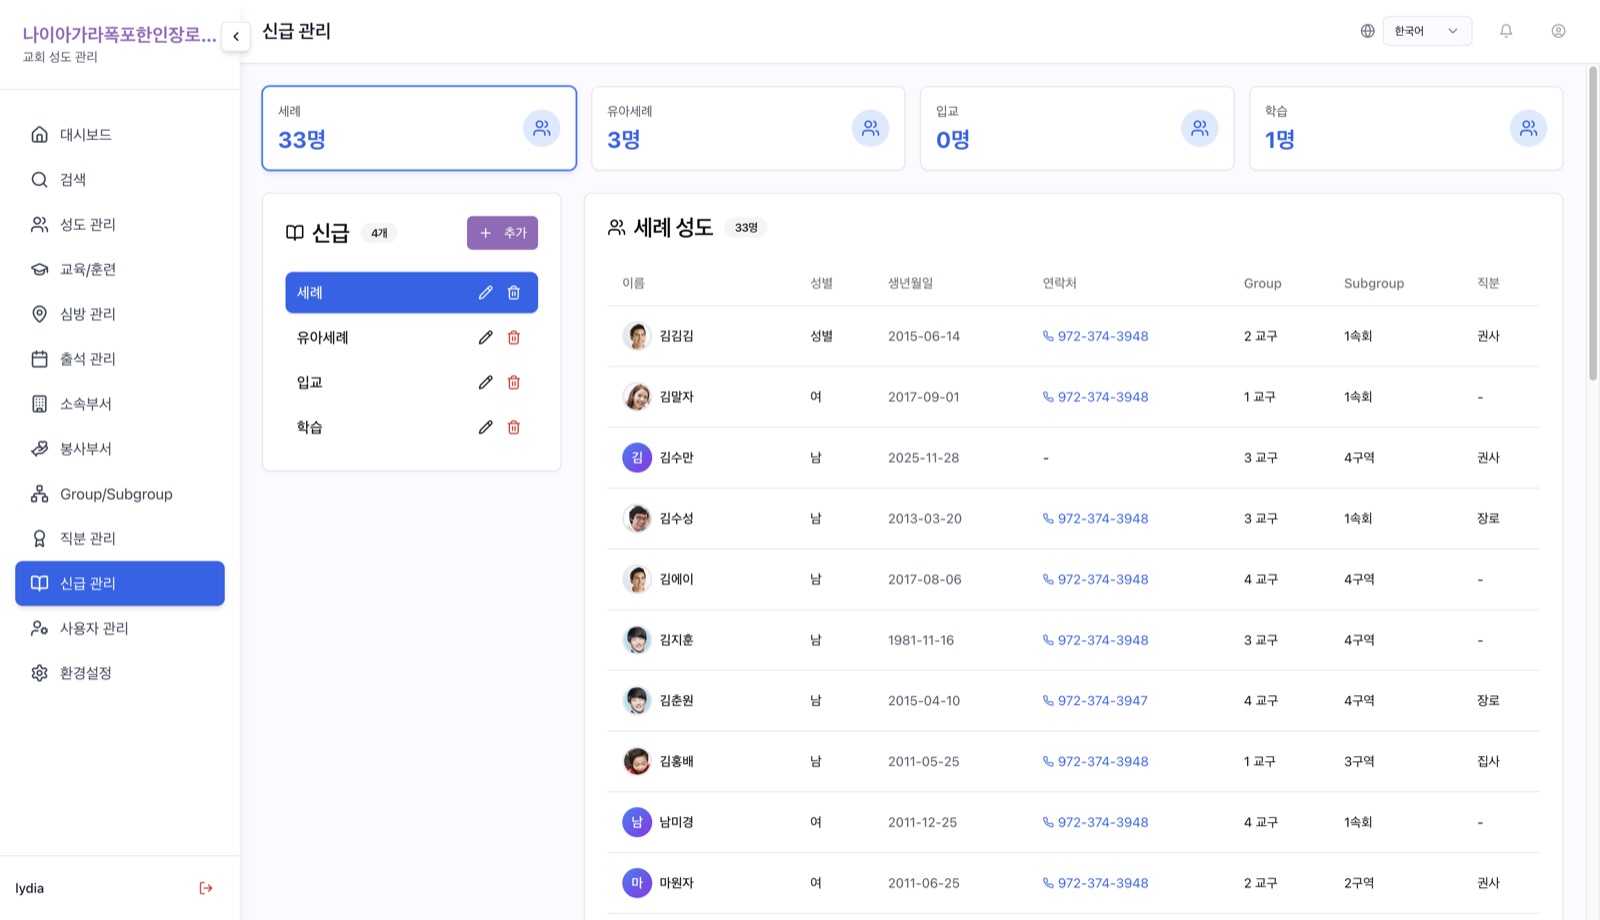Open 성도 관리 menu item
Screen dimensions: 1600x920
tap(120, 224)
